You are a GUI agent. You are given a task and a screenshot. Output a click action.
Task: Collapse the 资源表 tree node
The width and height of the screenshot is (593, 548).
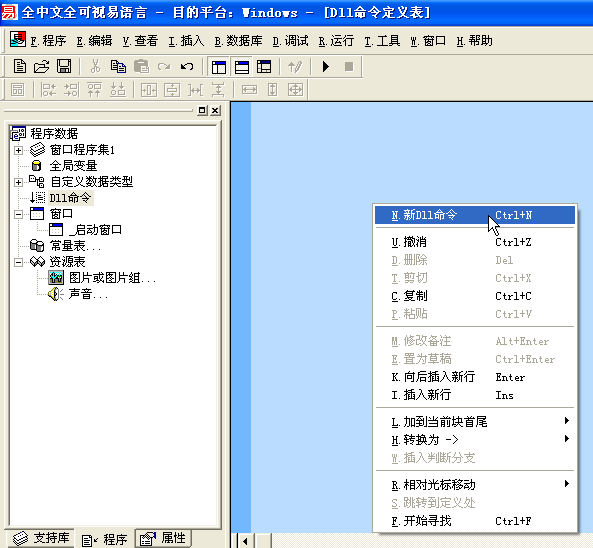(x=18, y=262)
